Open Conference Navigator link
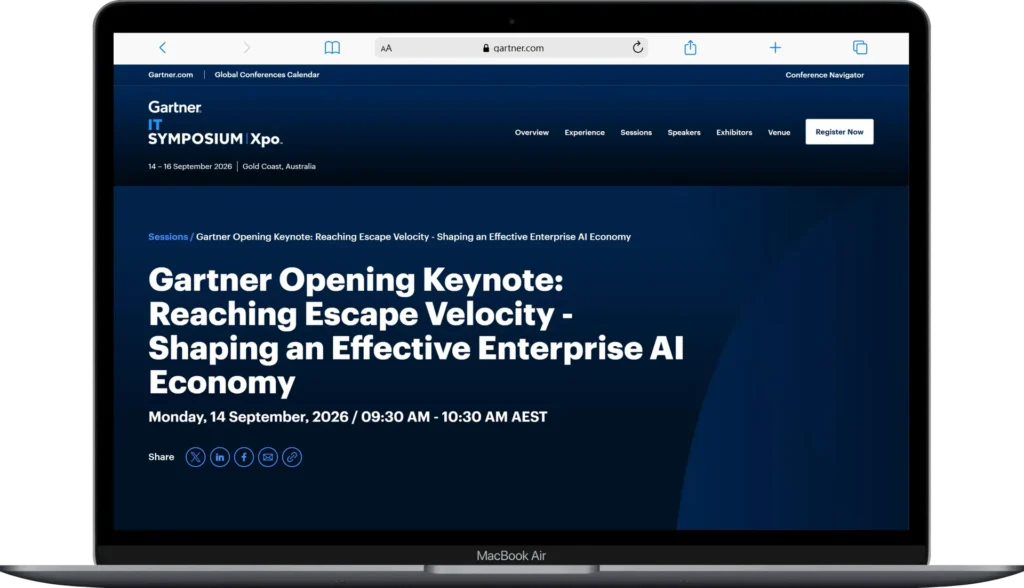Image resolution: width=1024 pixels, height=588 pixels. click(824, 75)
